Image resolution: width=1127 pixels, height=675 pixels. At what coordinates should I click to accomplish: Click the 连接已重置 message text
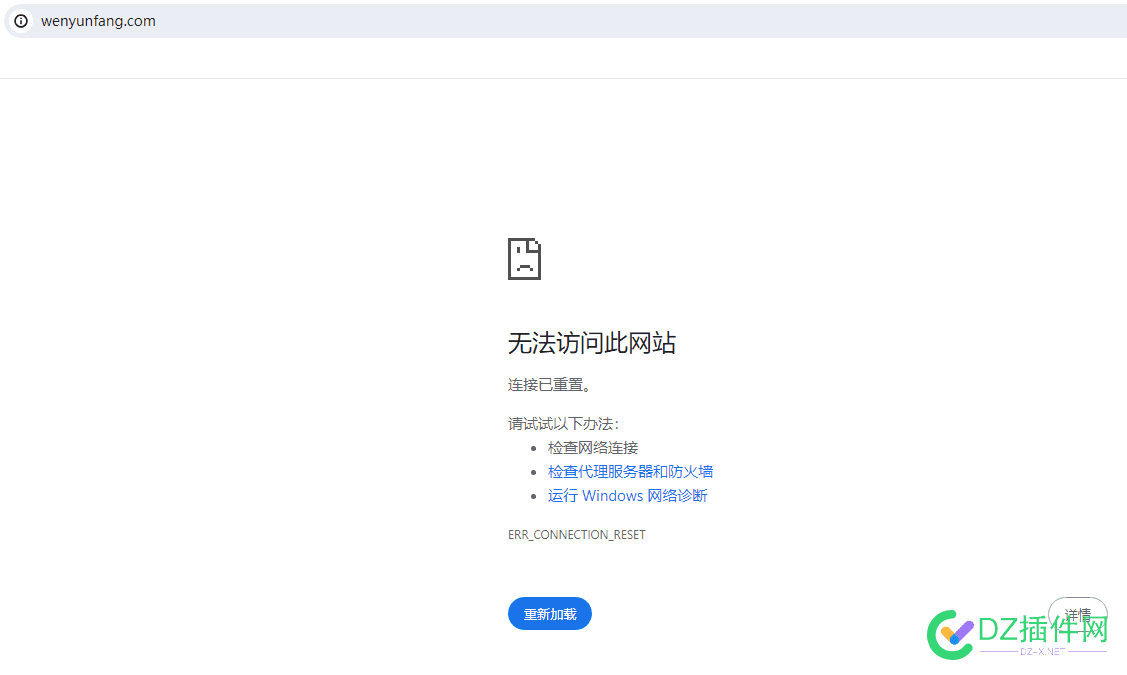coord(549,385)
